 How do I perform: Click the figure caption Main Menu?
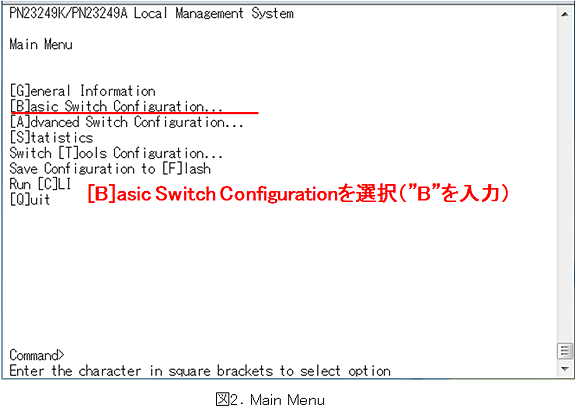pyautogui.click(x=270, y=400)
